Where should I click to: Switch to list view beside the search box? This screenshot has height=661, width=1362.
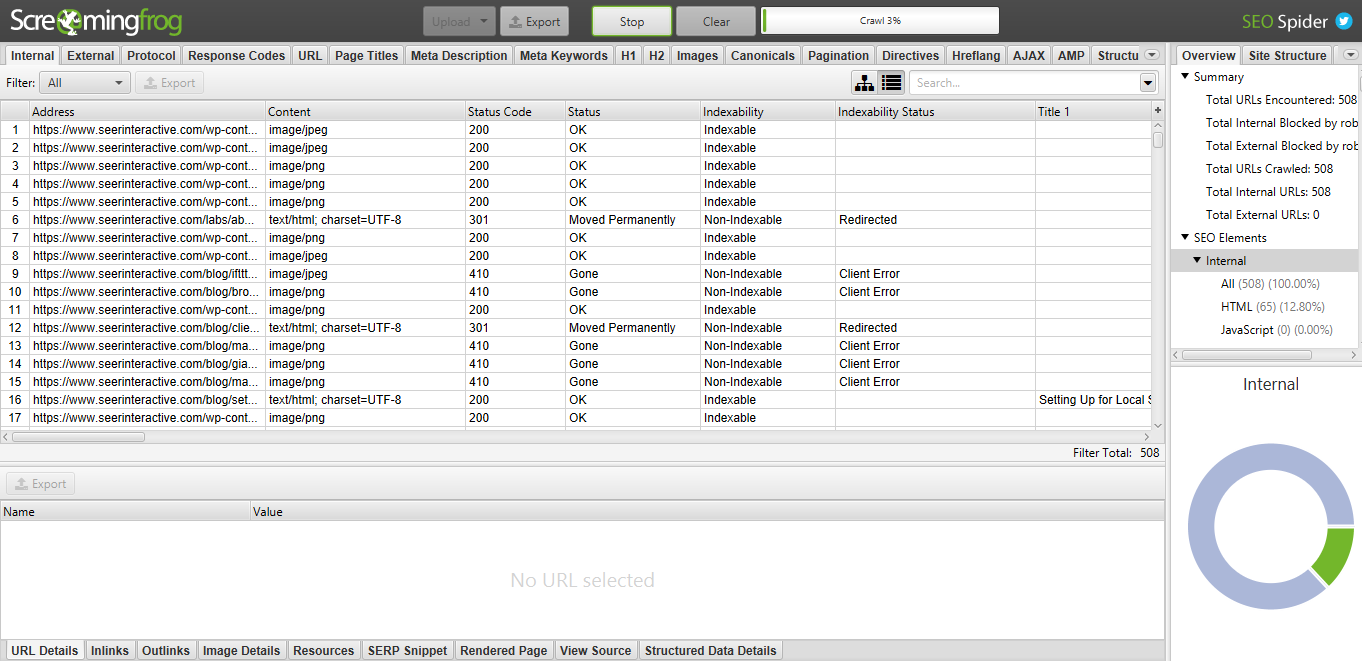890,83
